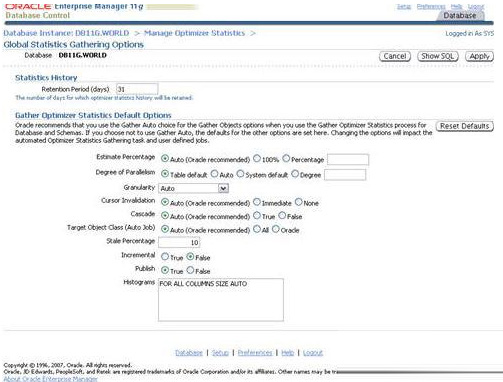Select Auto radio for Estimate Percentage
Image resolution: width=503 pixels, height=382 pixels.
pyautogui.click(x=165, y=159)
